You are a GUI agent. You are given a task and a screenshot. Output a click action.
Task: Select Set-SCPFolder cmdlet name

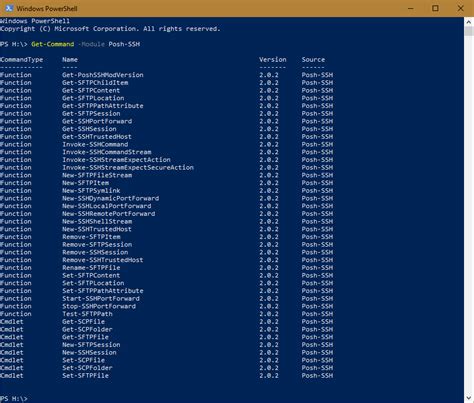(x=87, y=368)
